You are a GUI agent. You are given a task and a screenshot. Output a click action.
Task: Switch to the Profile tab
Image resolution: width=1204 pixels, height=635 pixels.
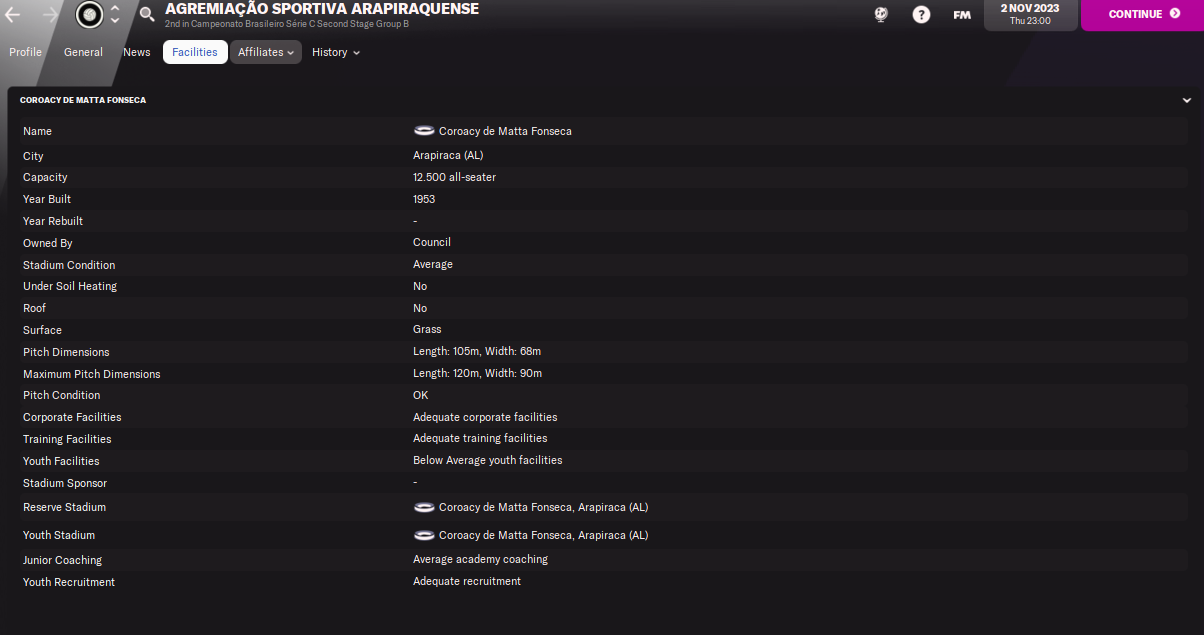point(26,52)
